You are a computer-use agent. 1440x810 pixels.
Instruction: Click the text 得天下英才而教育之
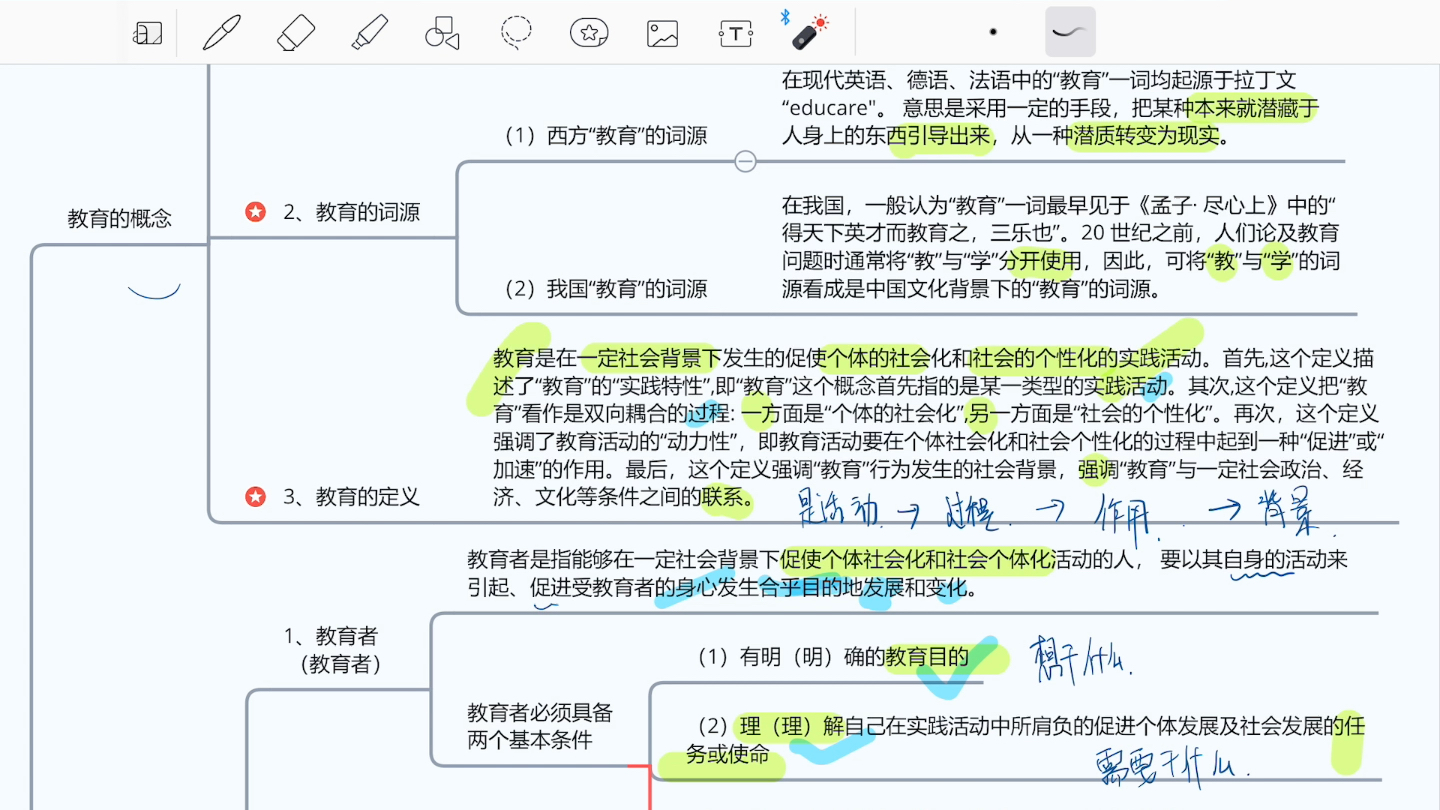point(876,234)
